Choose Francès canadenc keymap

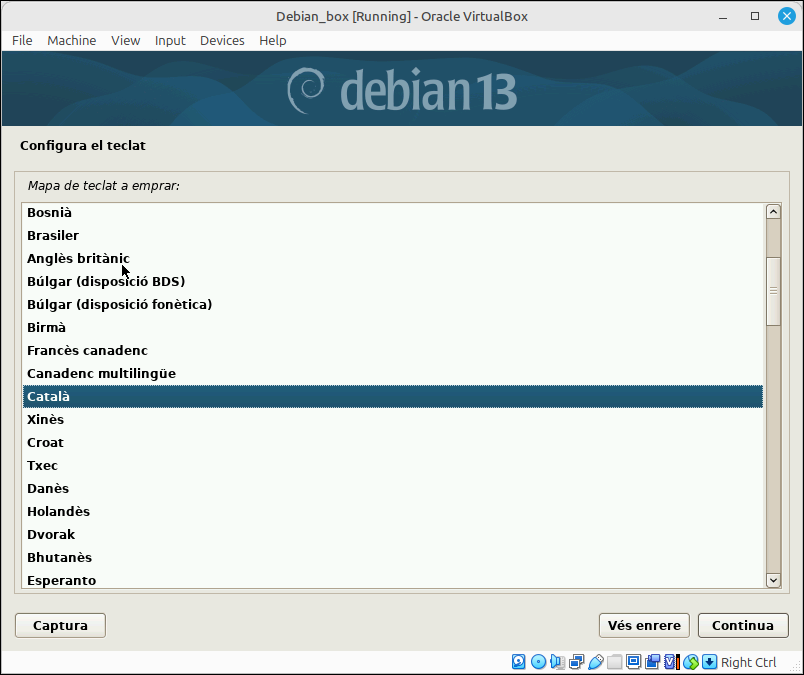point(393,350)
